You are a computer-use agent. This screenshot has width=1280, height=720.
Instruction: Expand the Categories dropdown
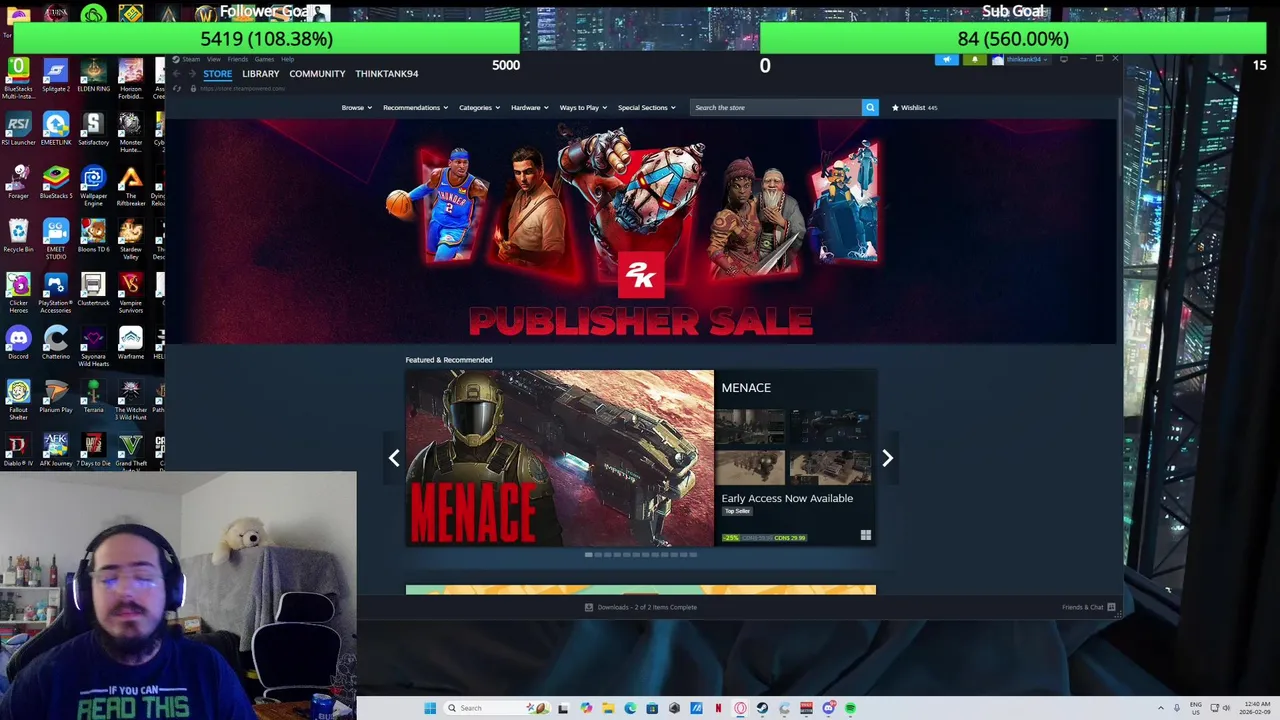pos(479,107)
